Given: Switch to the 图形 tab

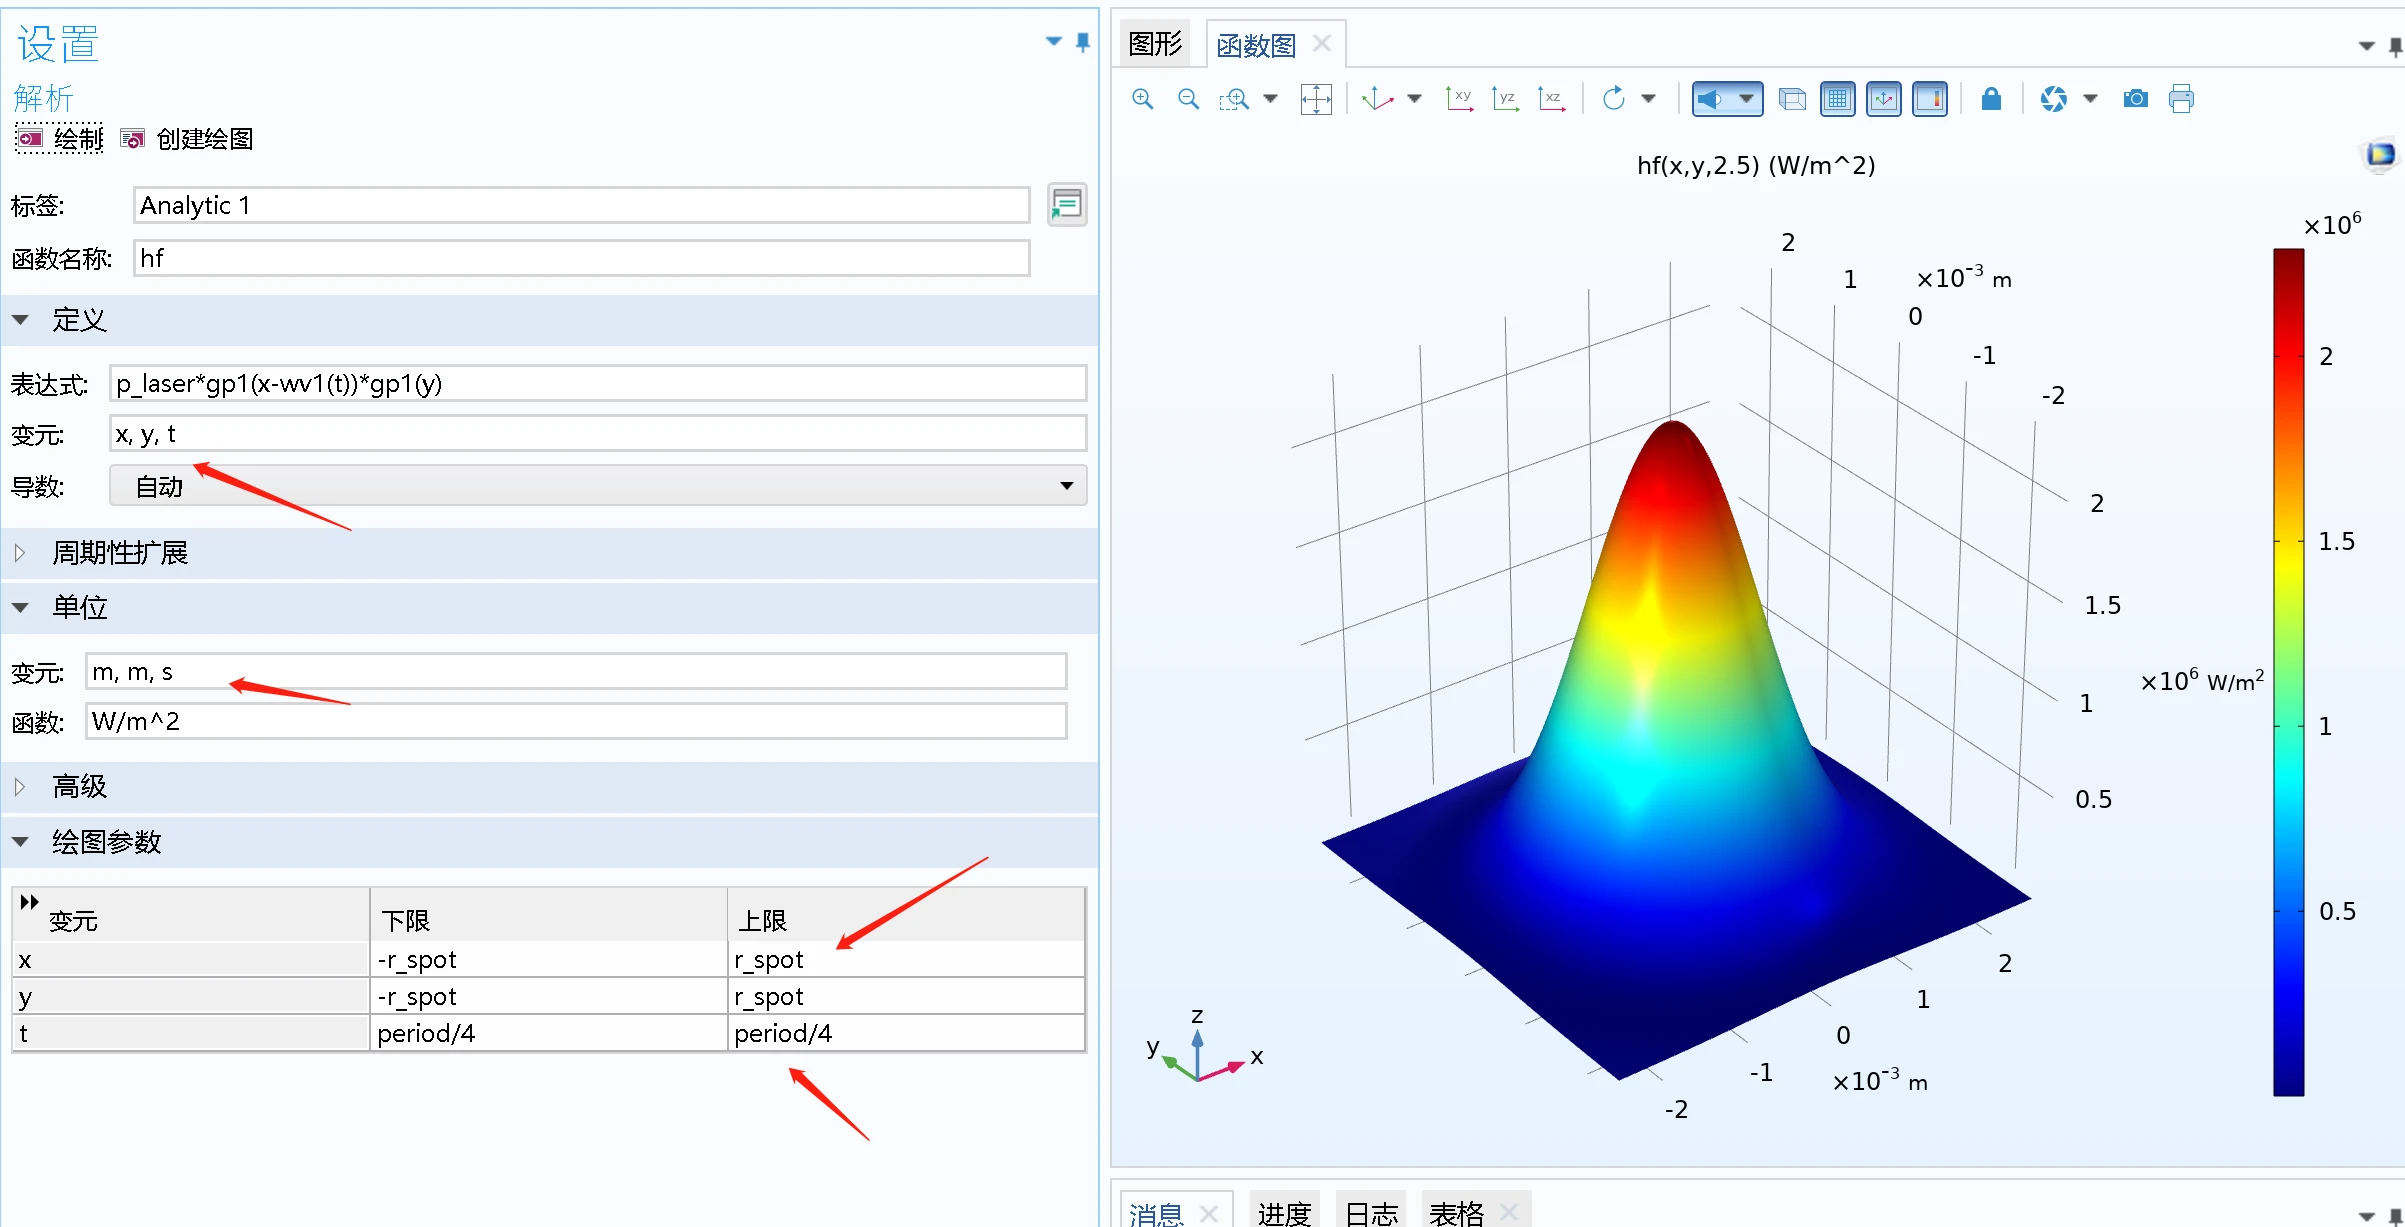Looking at the screenshot, I should click(1155, 44).
